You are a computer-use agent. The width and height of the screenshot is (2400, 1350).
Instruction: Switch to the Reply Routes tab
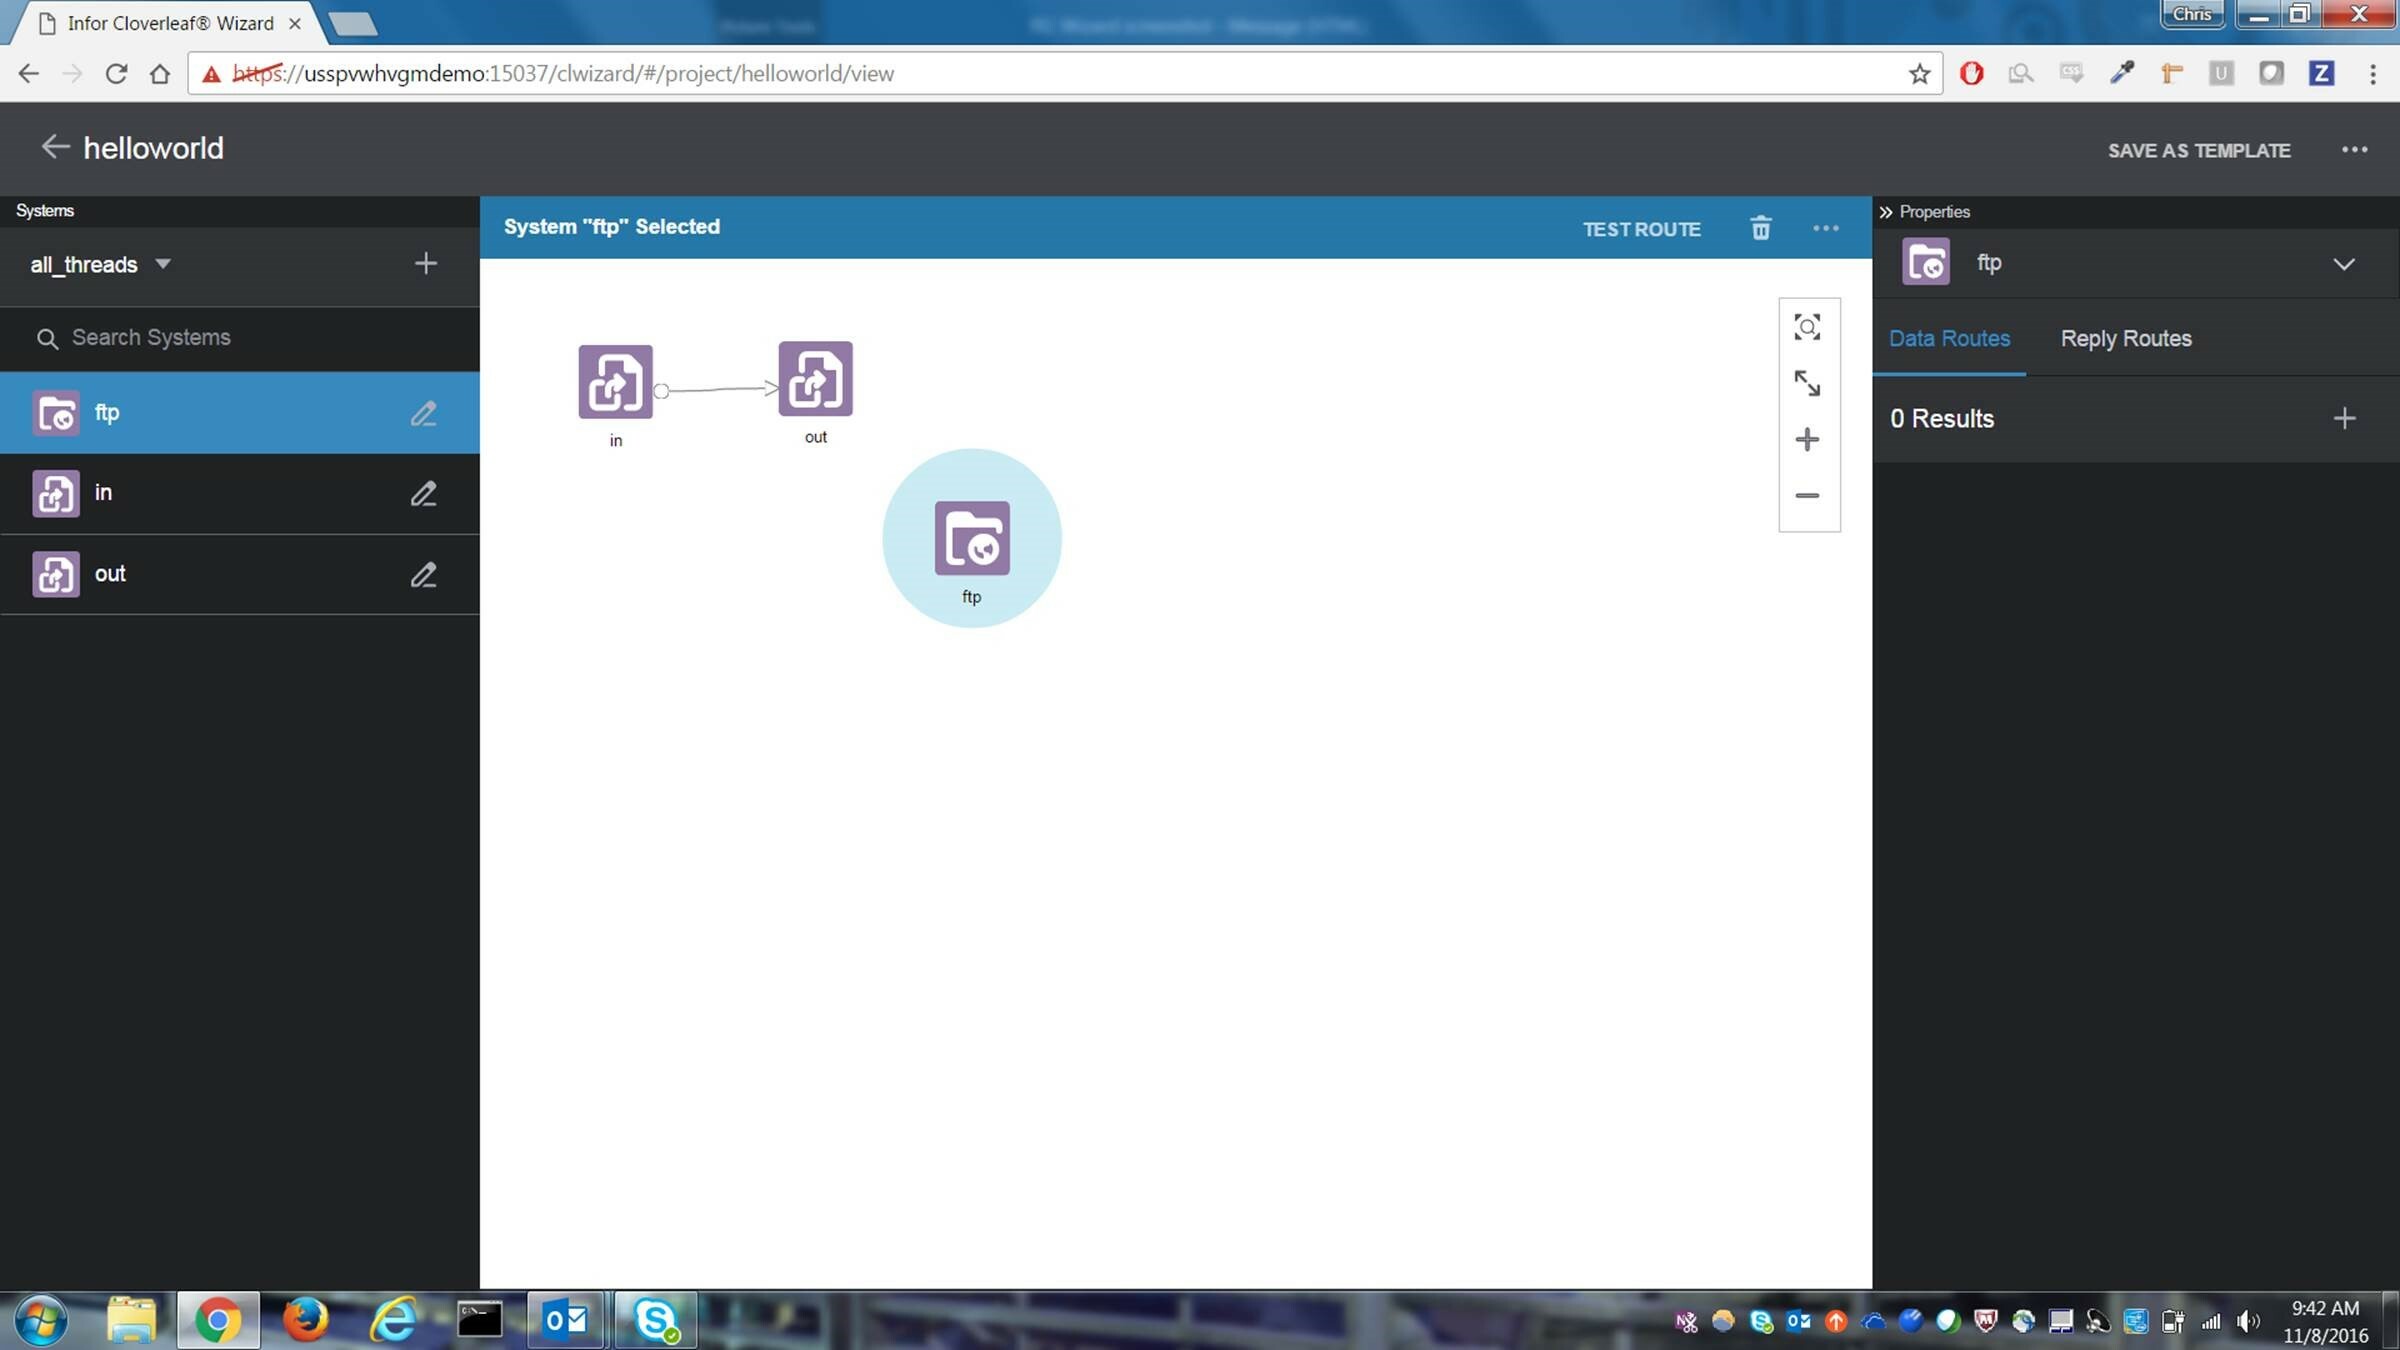tap(2125, 338)
